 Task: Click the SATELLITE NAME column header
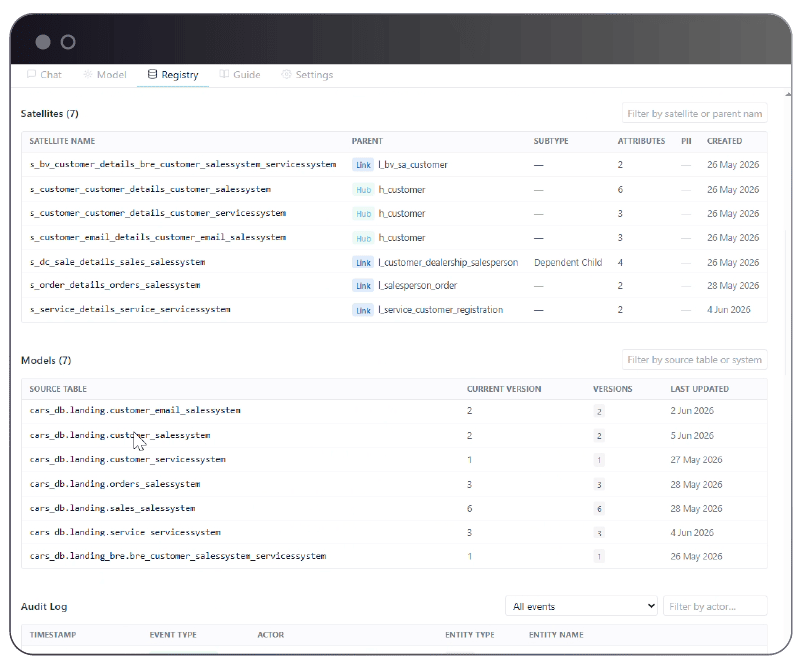(x=62, y=141)
